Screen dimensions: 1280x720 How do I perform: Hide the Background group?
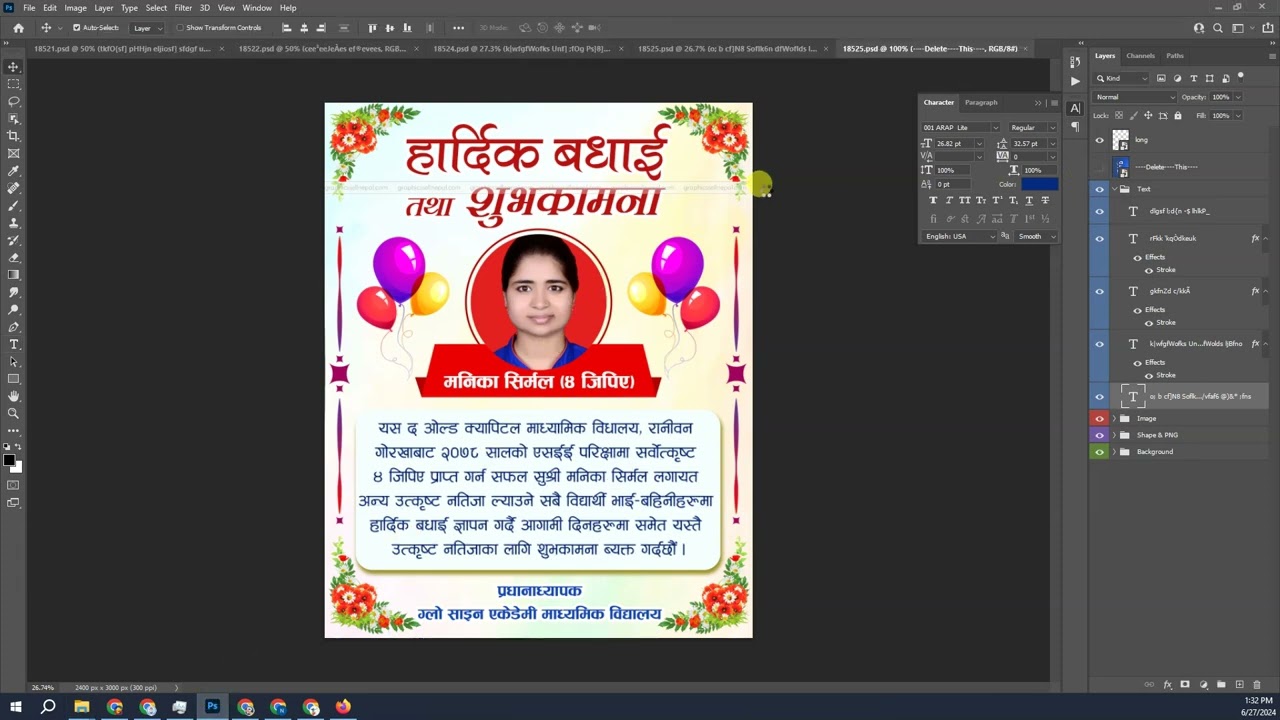coord(1100,452)
